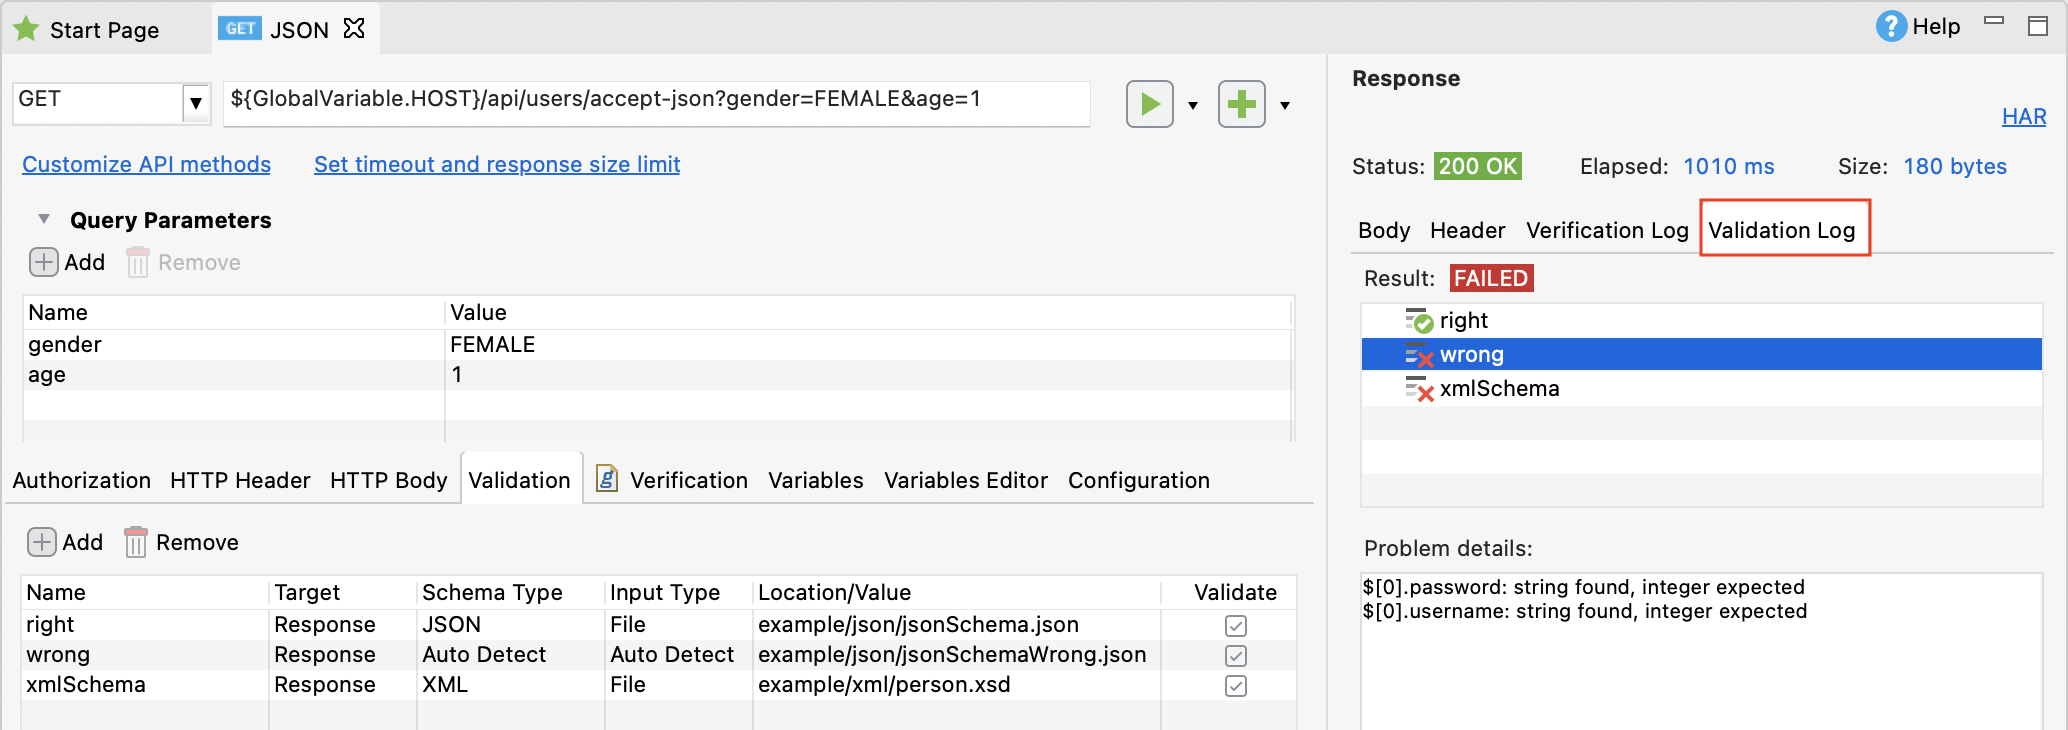Click Remove trash icon in Validation section

pyautogui.click(x=136, y=542)
